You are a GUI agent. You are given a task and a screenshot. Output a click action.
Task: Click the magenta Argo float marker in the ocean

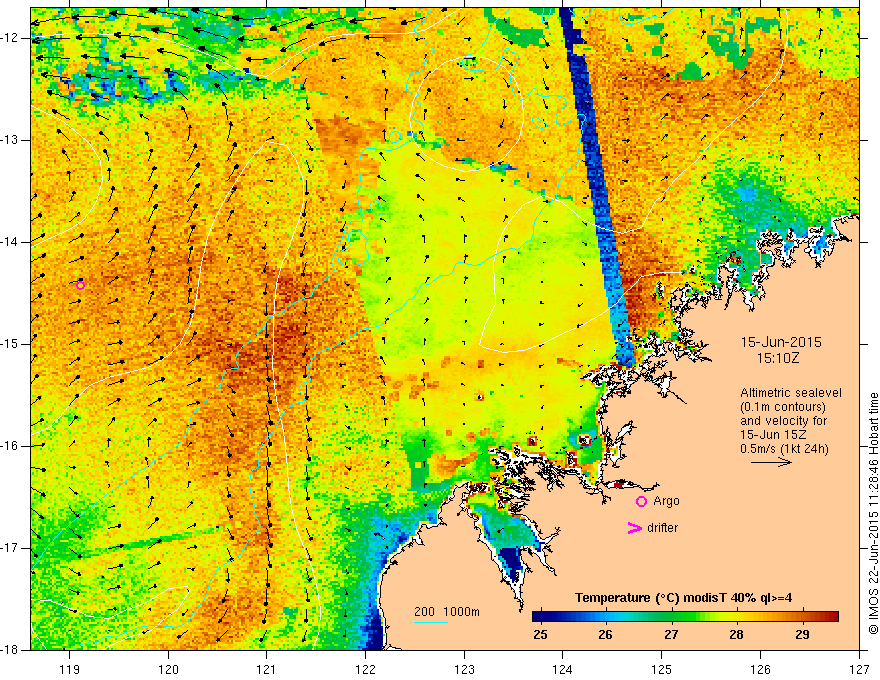pos(80,285)
